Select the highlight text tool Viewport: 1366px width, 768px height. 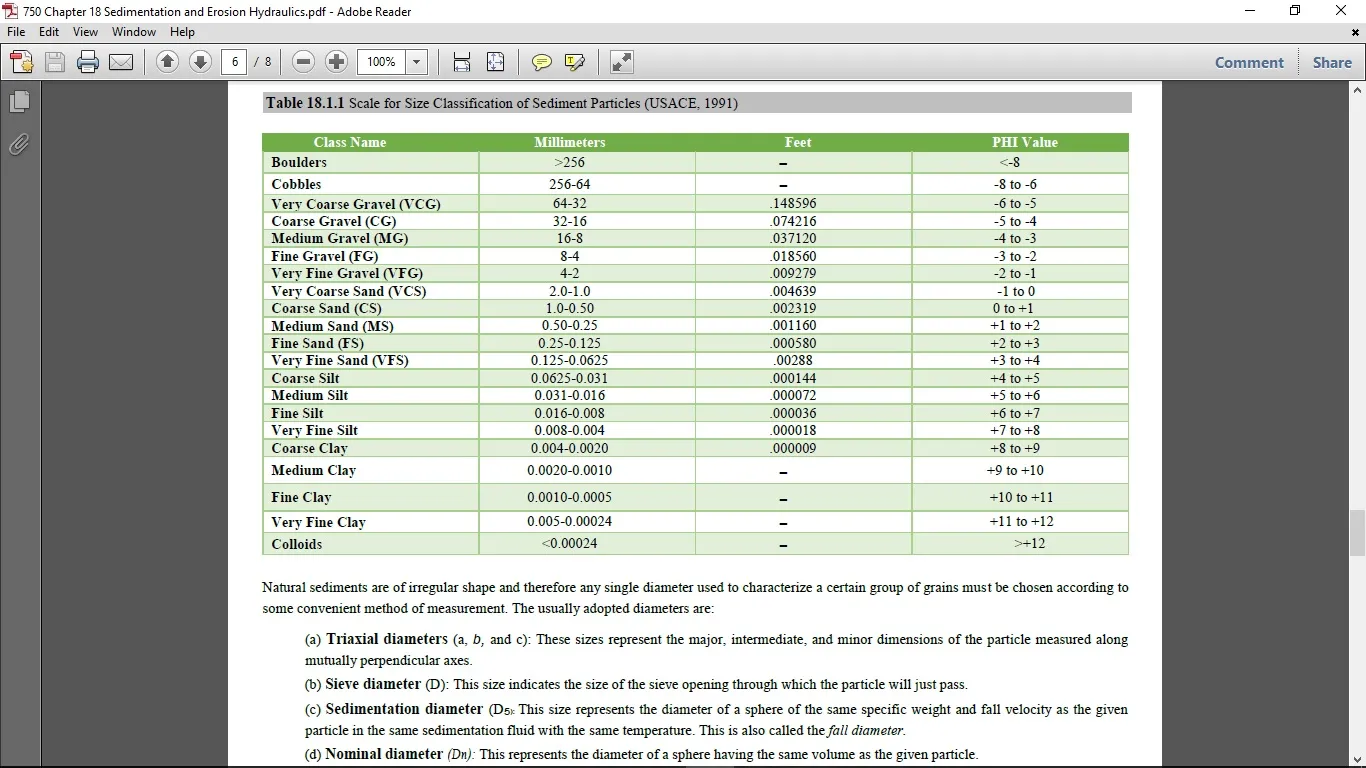click(575, 62)
